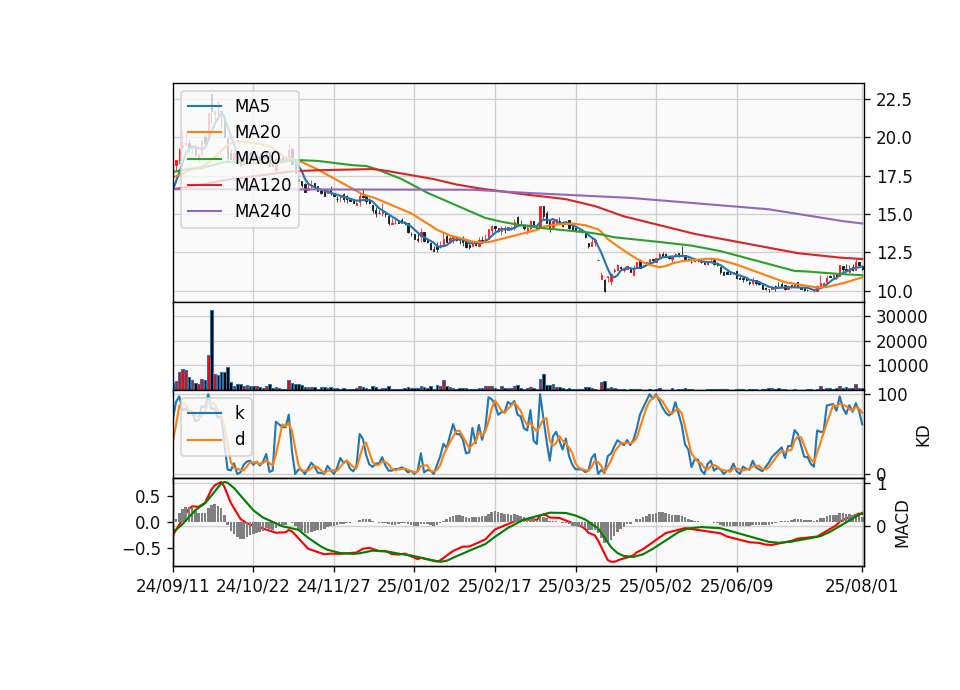
Task: Click the 24/09/11 date tick label
Action: [x=173, y=586]
